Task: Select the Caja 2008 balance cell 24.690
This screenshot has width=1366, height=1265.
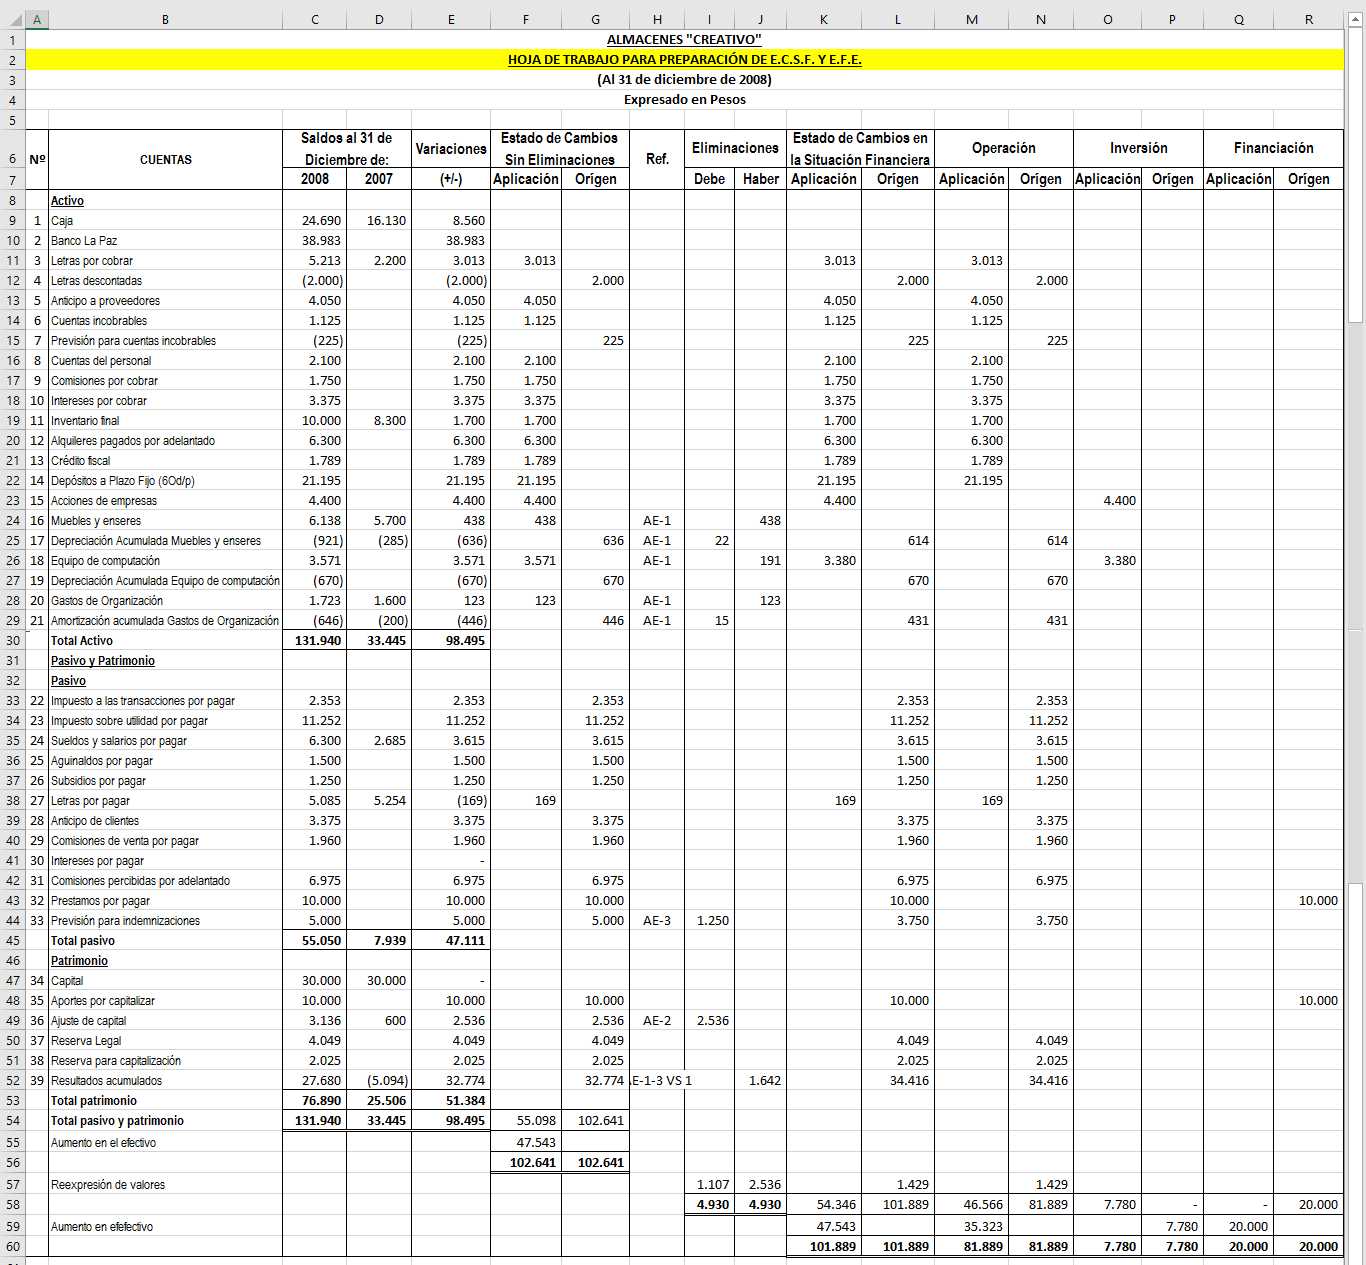Action: (x=315, y=221)
